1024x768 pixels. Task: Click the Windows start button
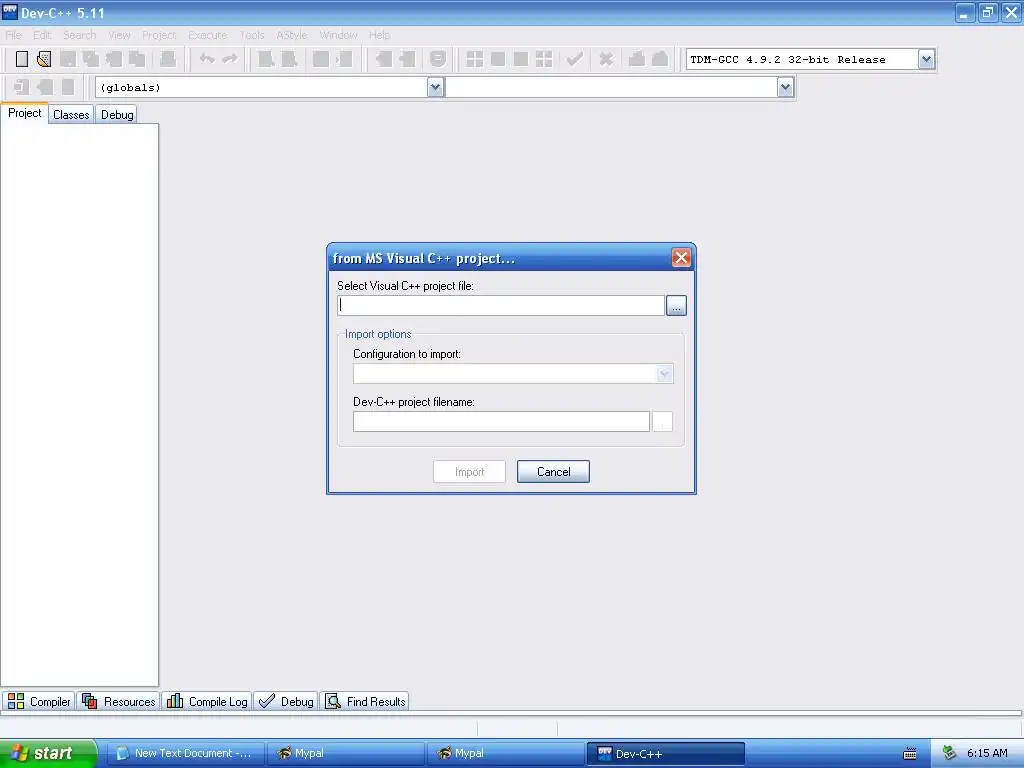pos(48,753)
